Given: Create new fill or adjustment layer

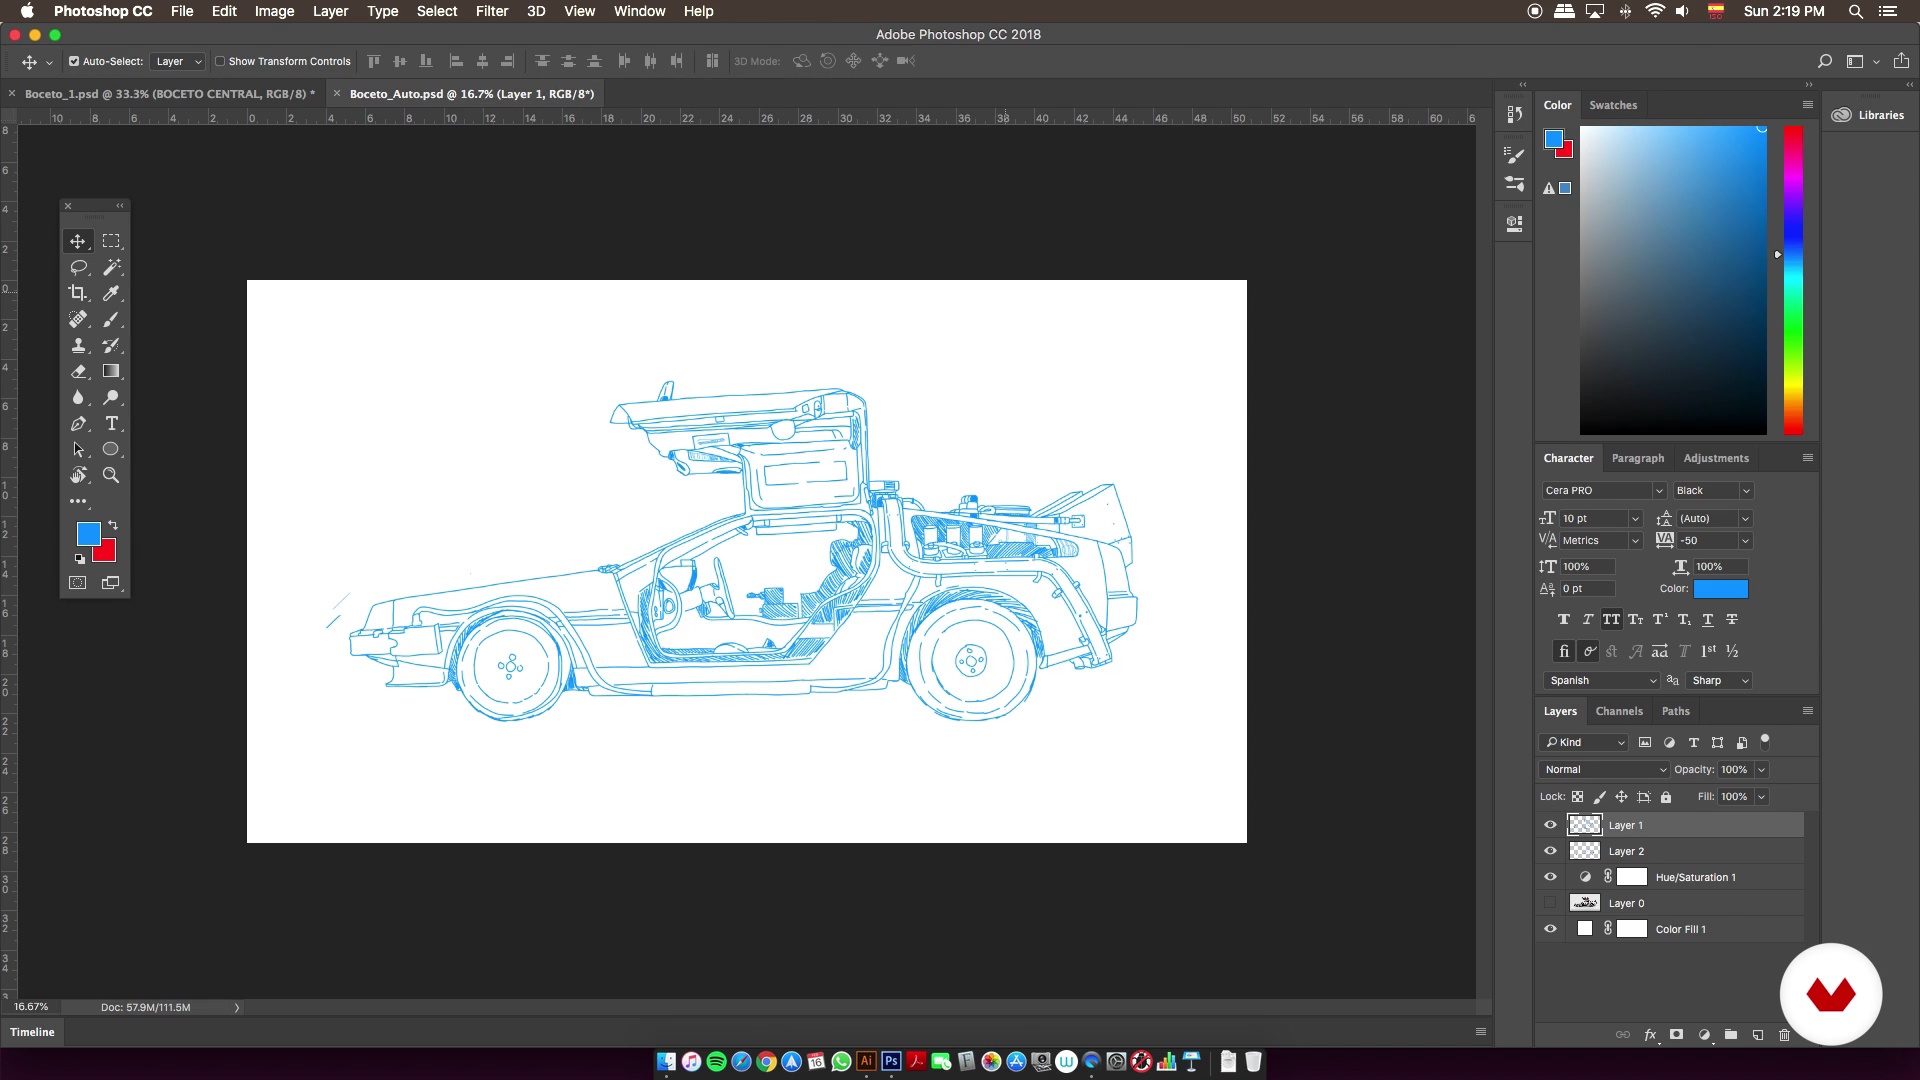Looking at the screenshot, I should coord(1704,1035).
